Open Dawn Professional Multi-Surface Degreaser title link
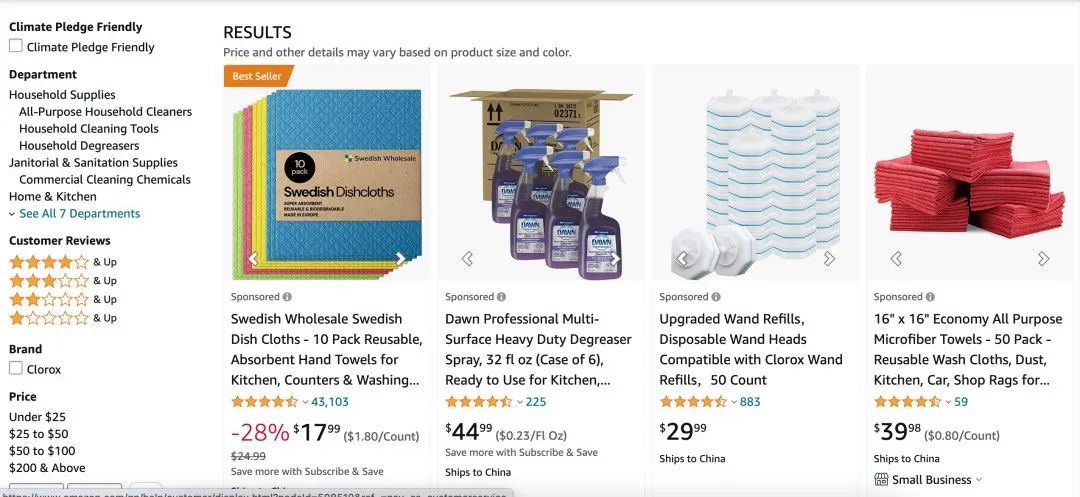This screenshot has width=1080, height=497. tap(538, 349)
